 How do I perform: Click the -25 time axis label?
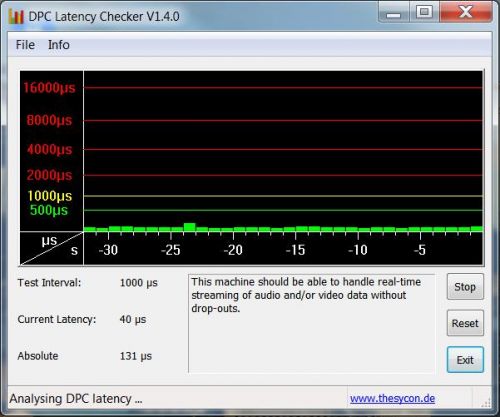171,250
